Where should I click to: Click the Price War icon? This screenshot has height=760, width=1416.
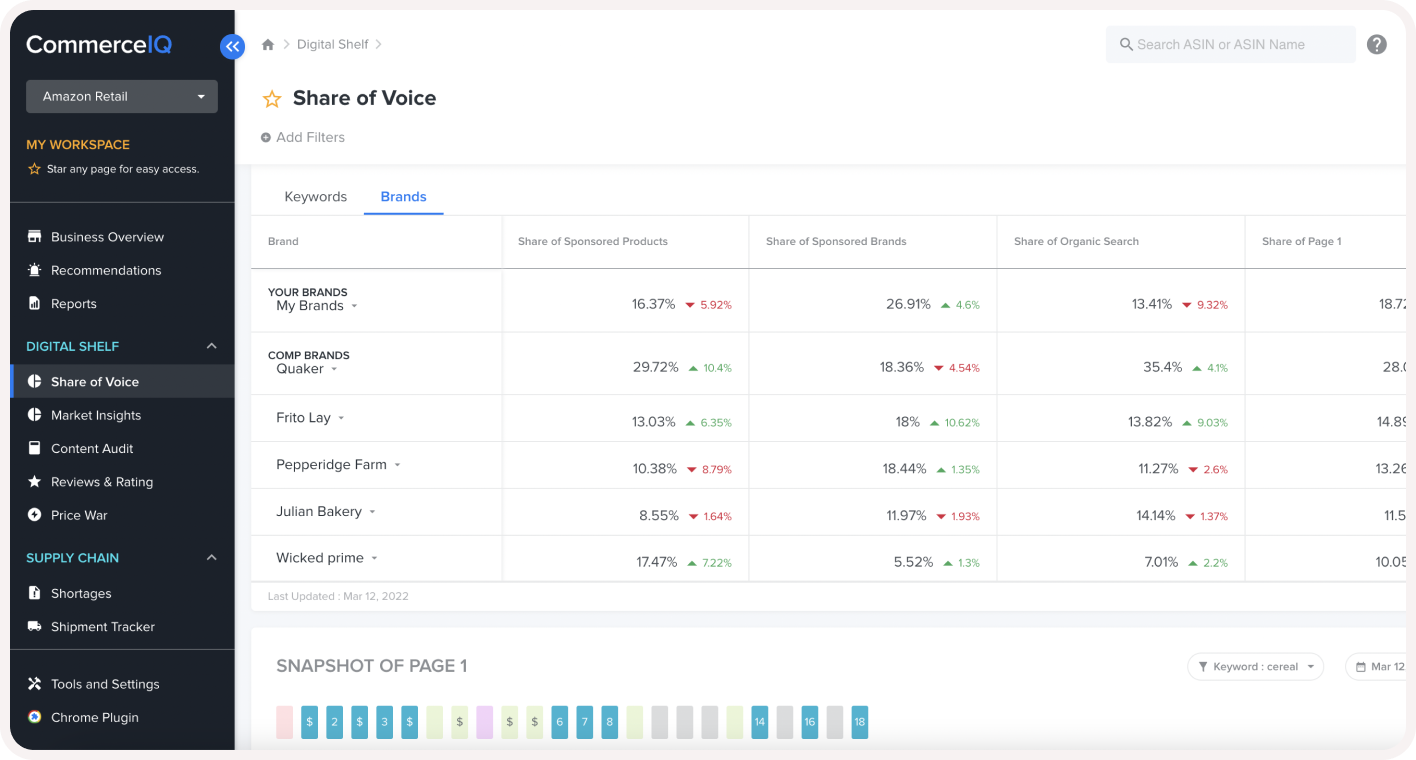[34, 515]
